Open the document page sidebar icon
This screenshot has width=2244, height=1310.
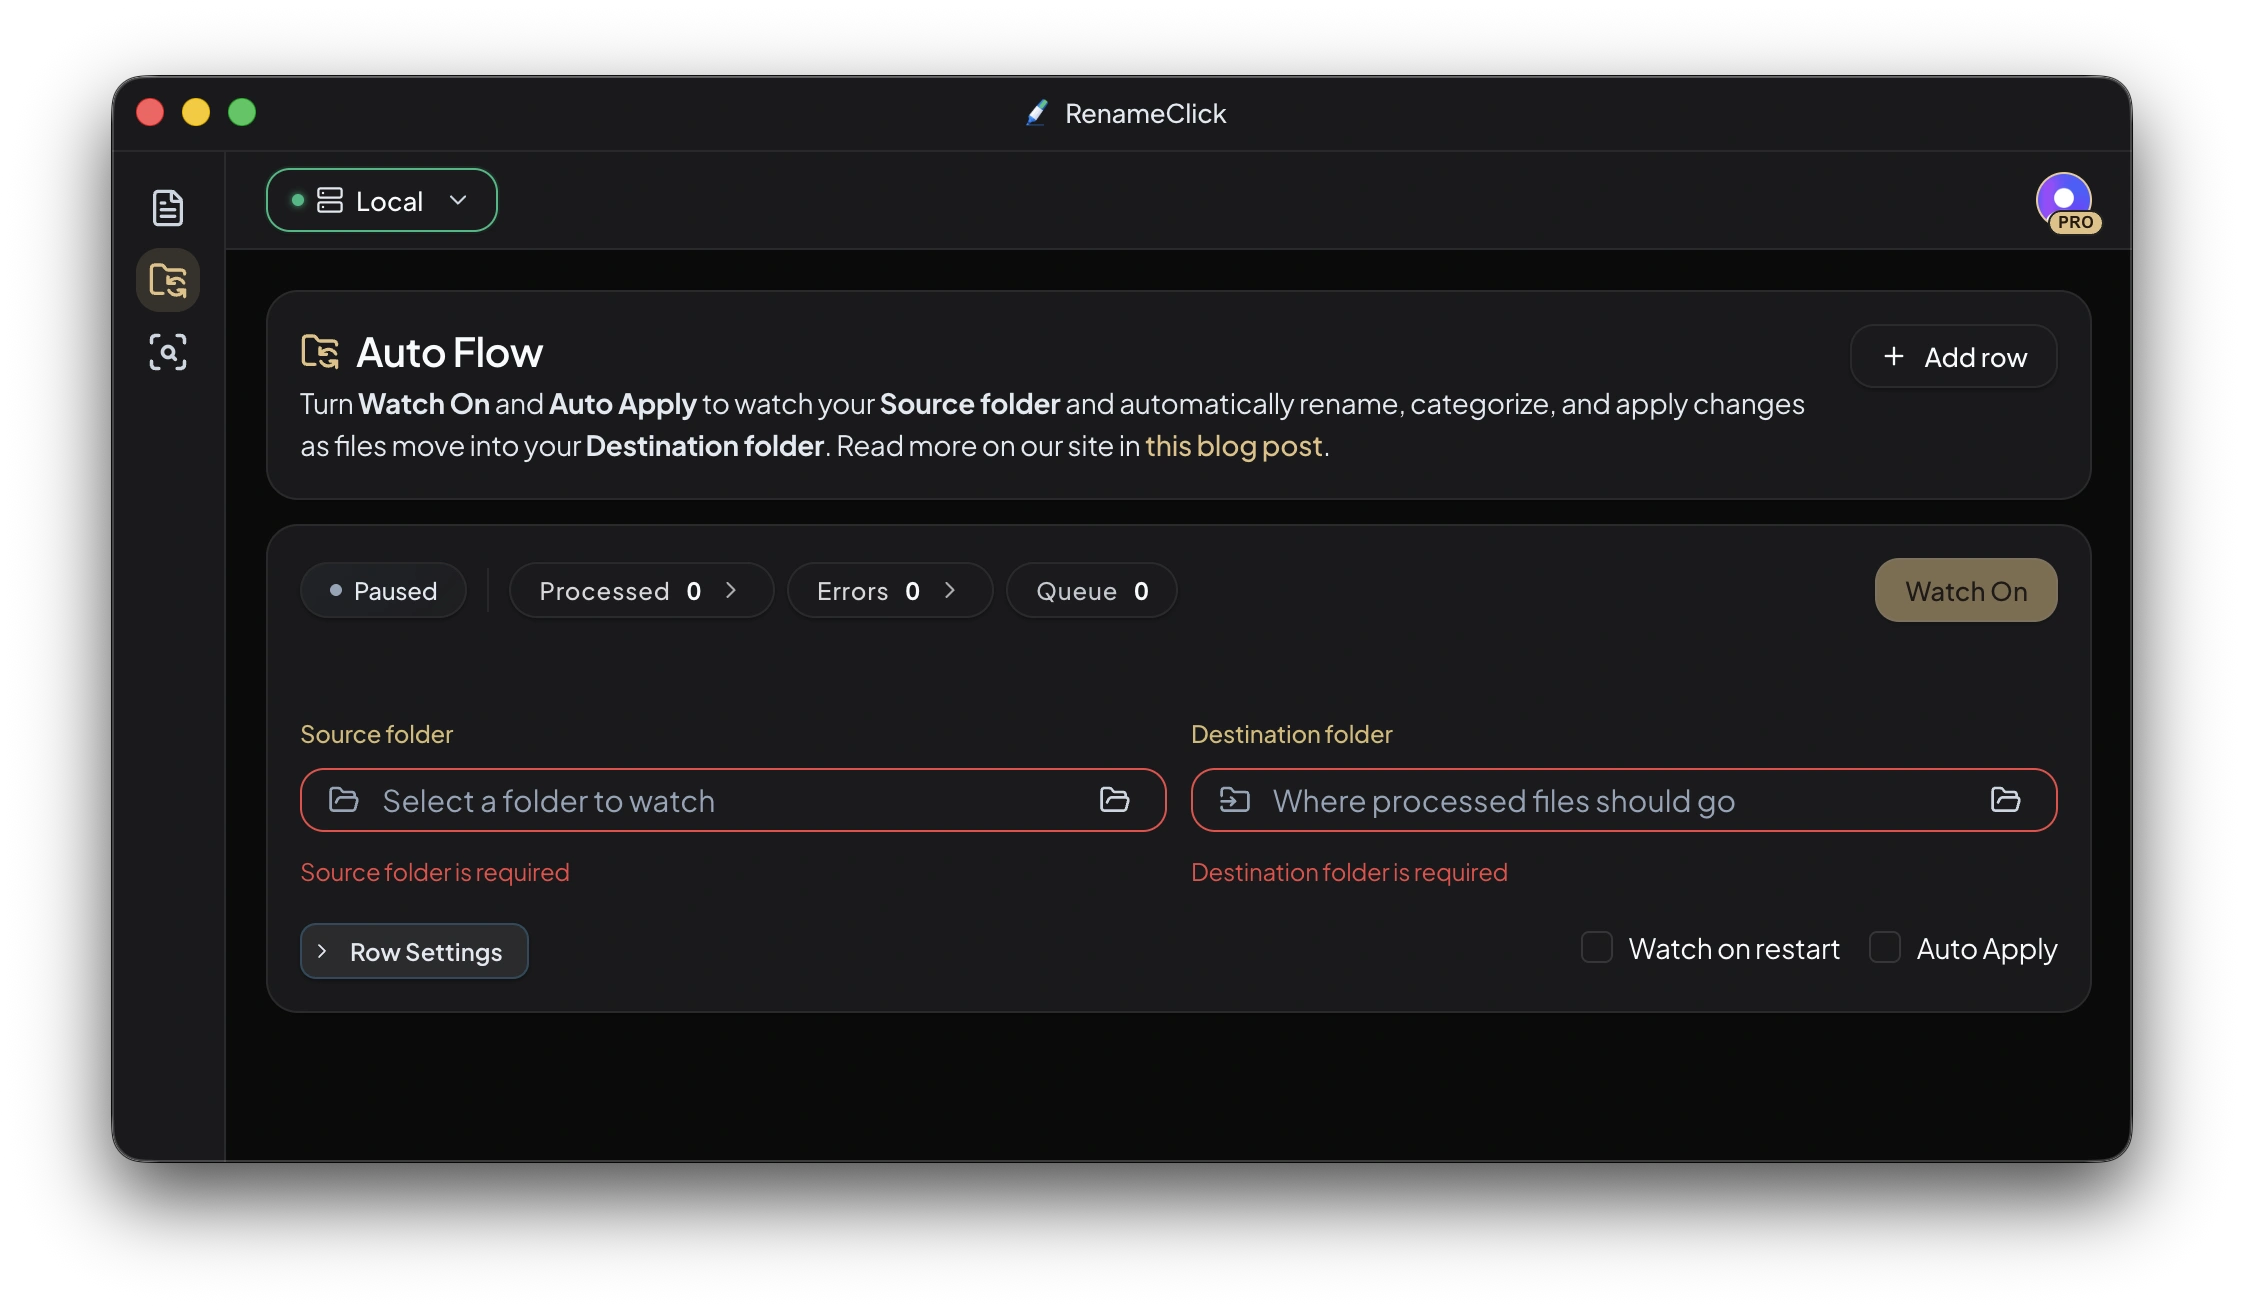click(167, 208)
